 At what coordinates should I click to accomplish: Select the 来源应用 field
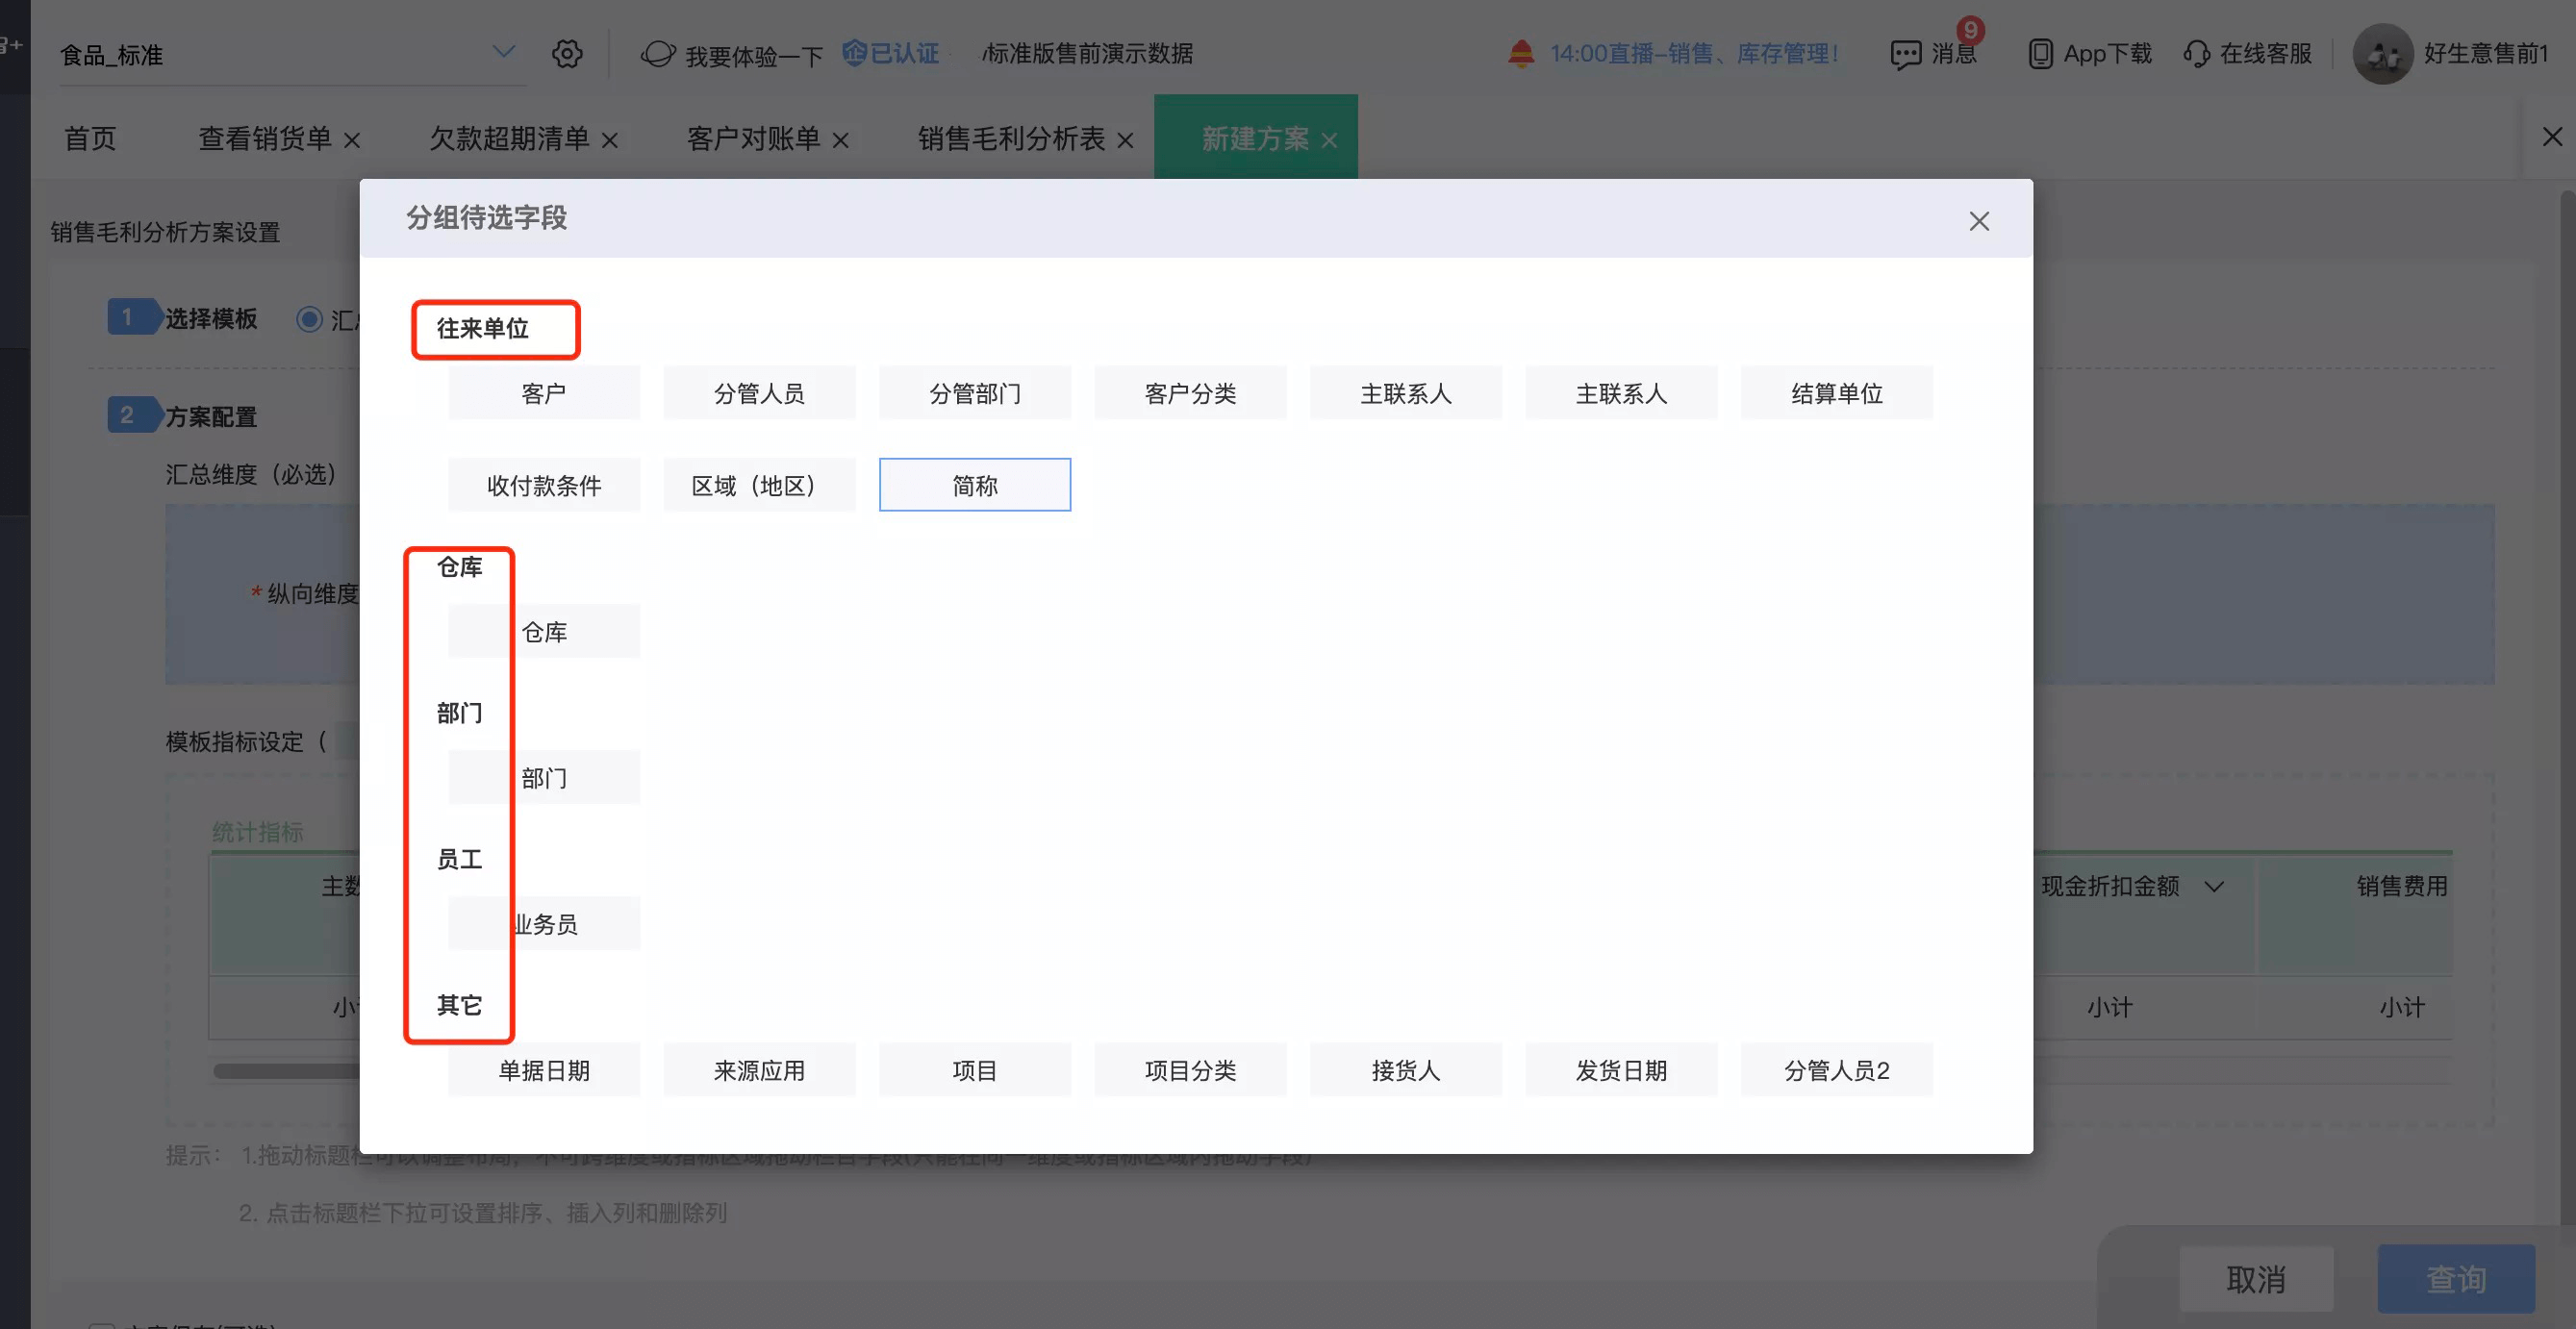point(760,1070)
